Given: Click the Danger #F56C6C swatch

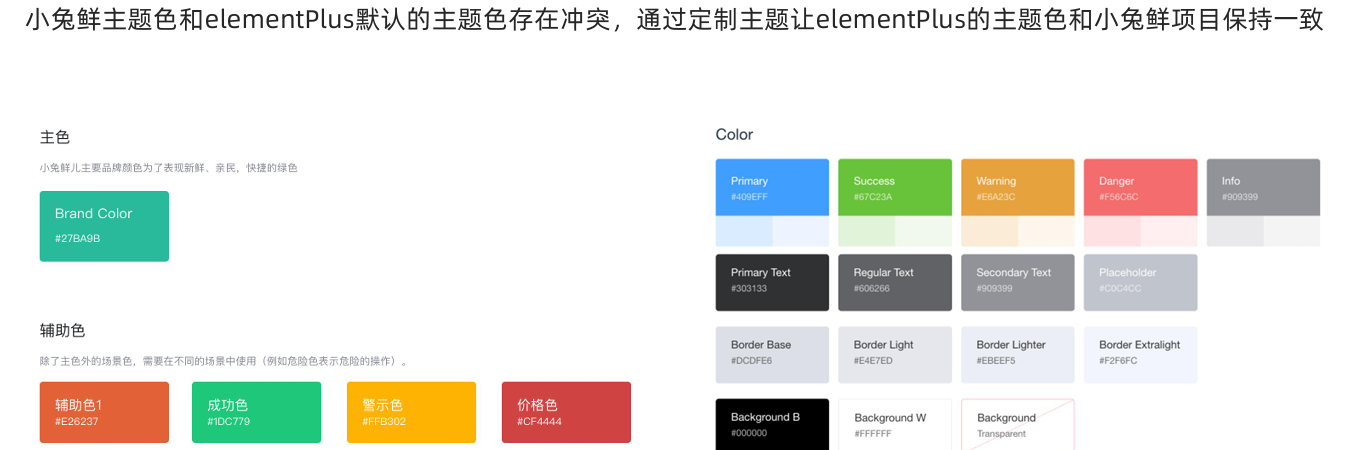Looking at the screenshot, I should 1140,187.
